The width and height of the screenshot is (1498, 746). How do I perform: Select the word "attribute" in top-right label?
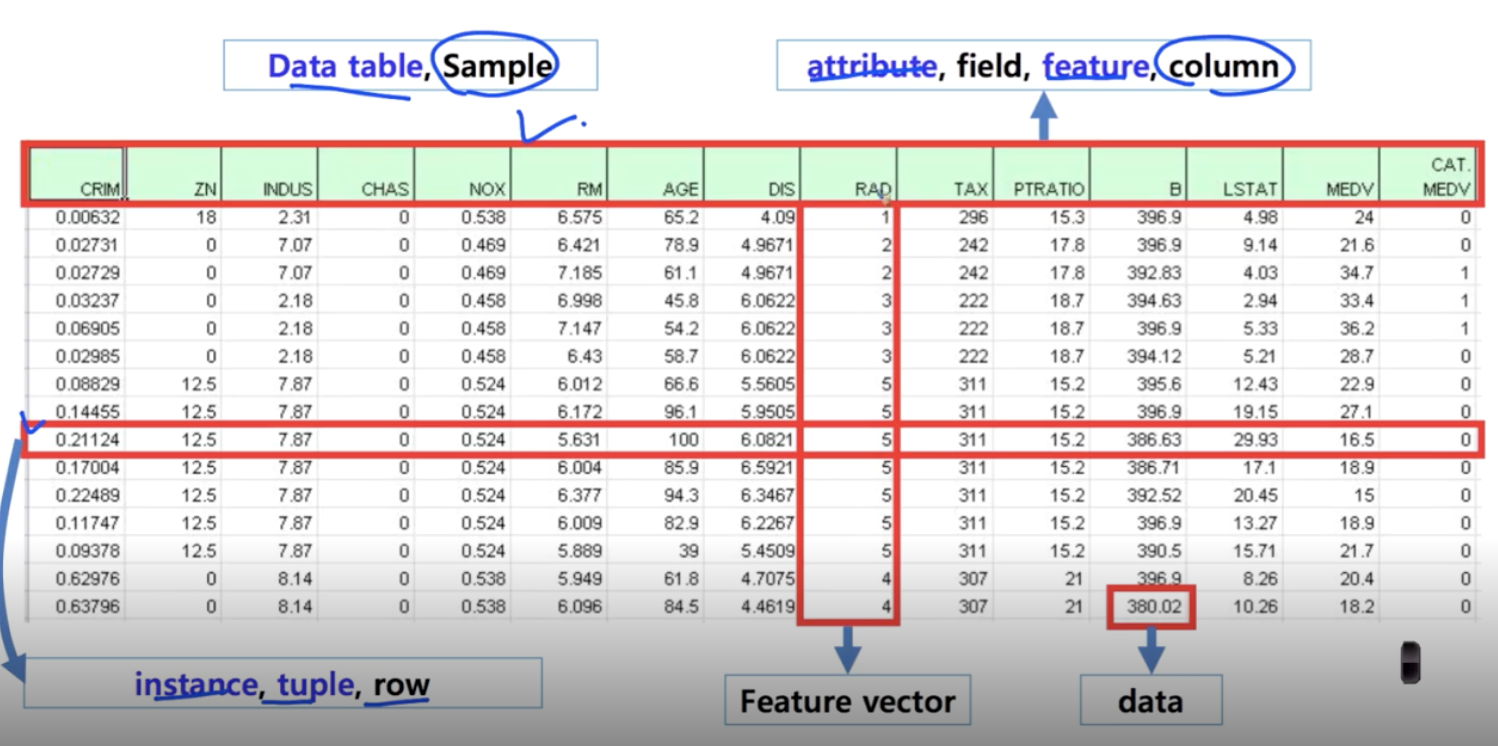[871, 66]
